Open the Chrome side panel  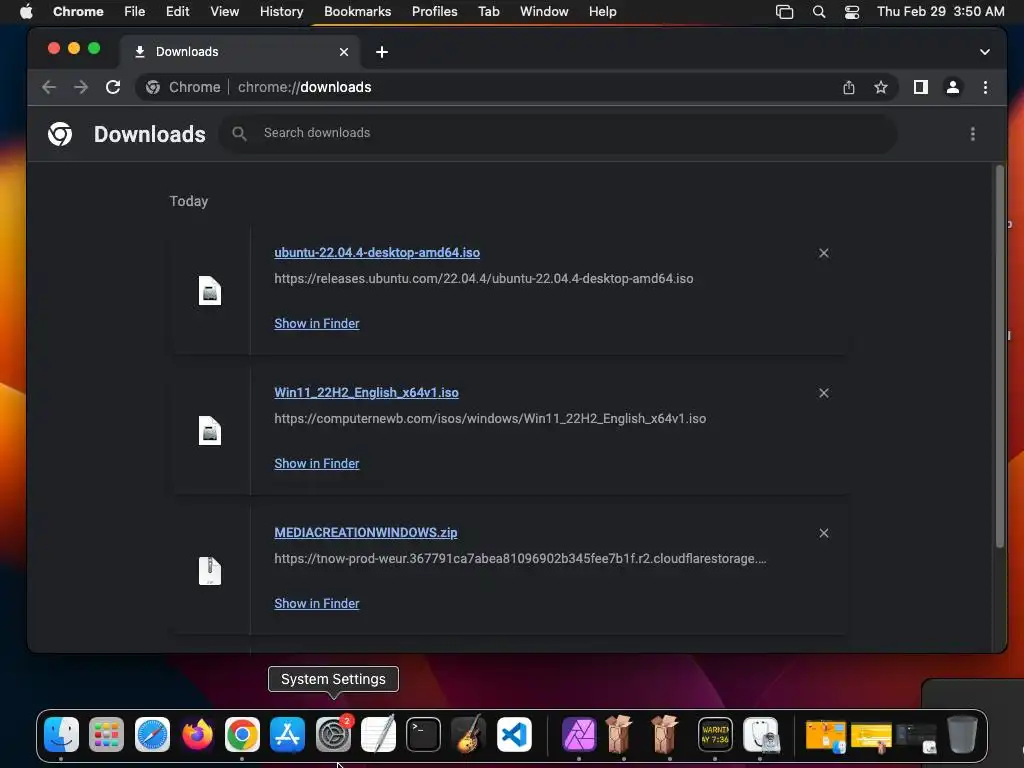921,87
